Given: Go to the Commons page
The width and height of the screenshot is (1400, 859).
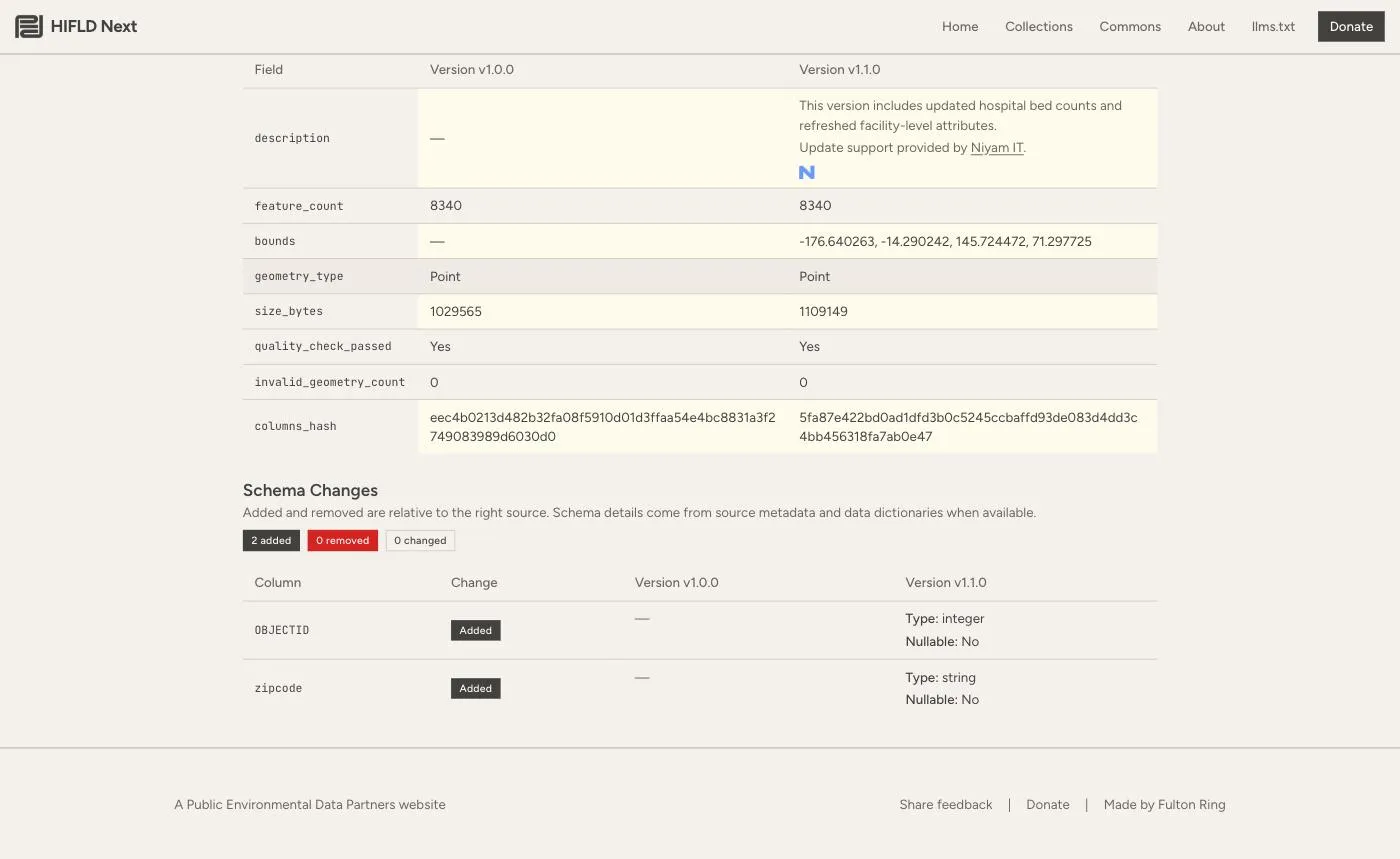Looking at the screenshot, I should point(1130,27).
